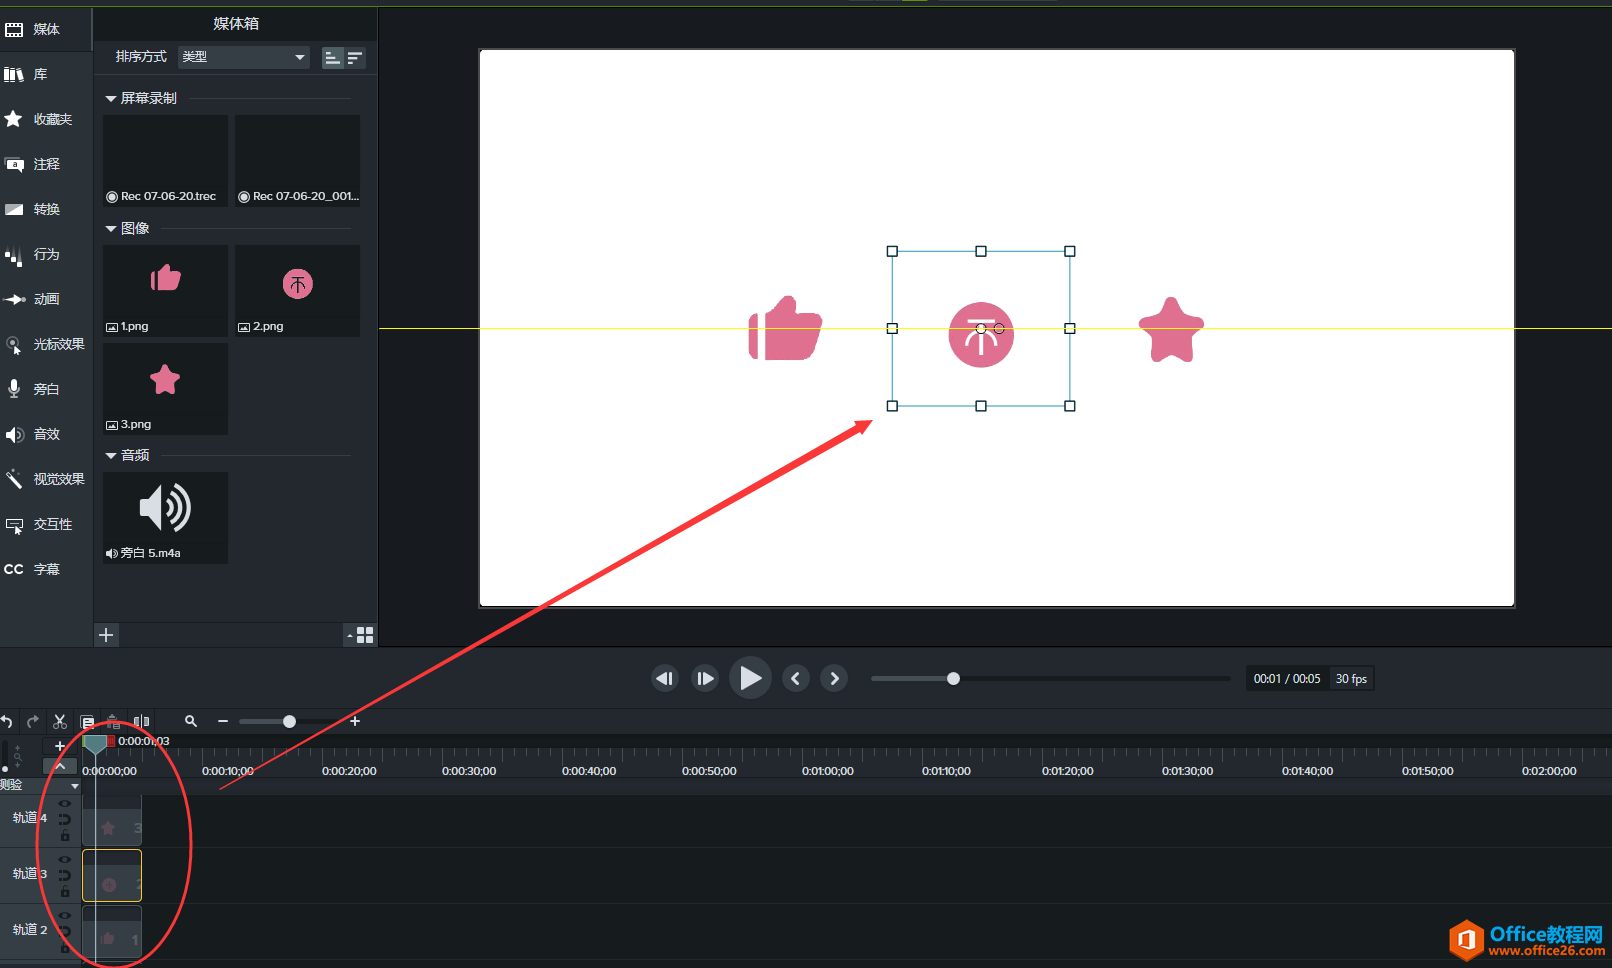
Task: Toggle visibility eye for 轨道 2
Action: (x=65, y=916)
